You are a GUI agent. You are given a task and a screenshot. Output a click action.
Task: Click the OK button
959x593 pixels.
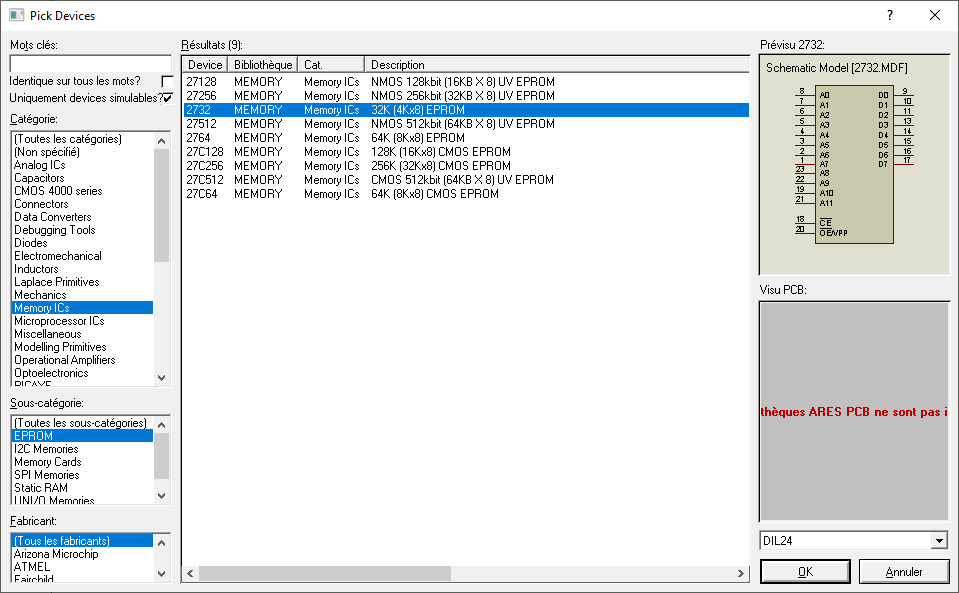(x=804, y=572)
